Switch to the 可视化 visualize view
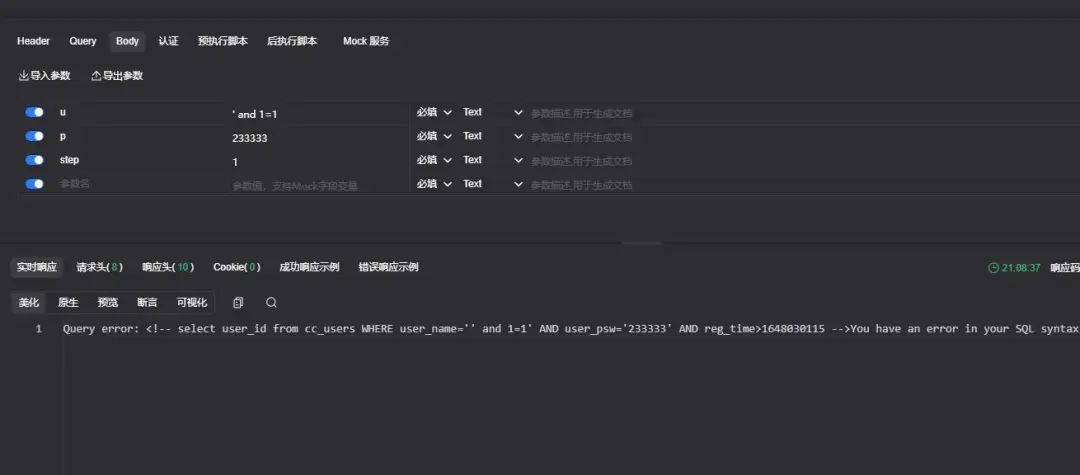Image resolution: width=1080 pixels, height=475 pixels. click(x=191, y=302)
